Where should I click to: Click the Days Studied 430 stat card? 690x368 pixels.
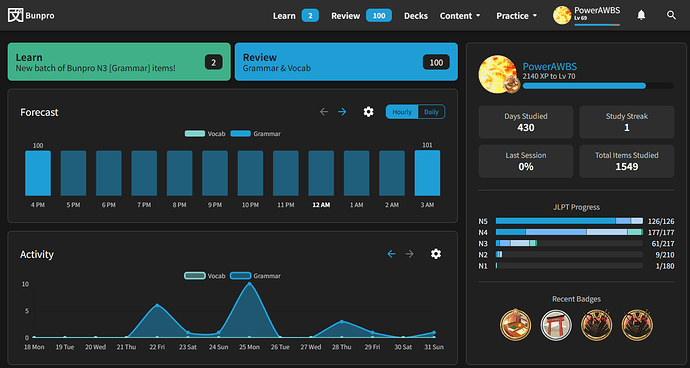coord(526,122)
